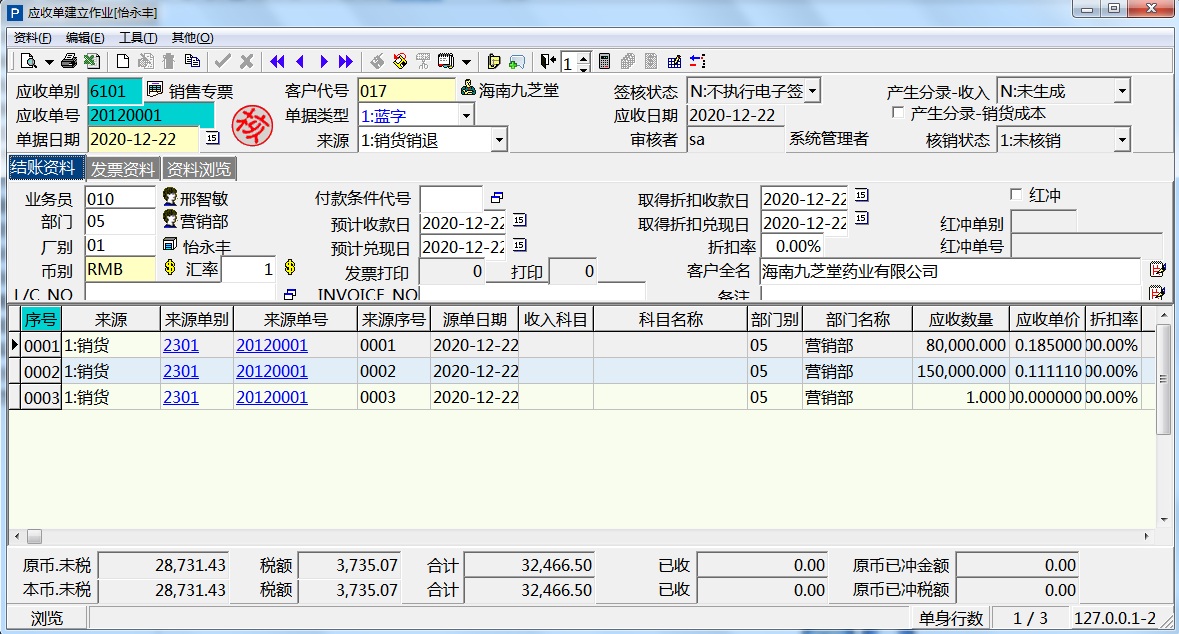The image size is (1179, 634).
Task: Click the chat bubble with plus icon
Action: (x=517, y=62)
